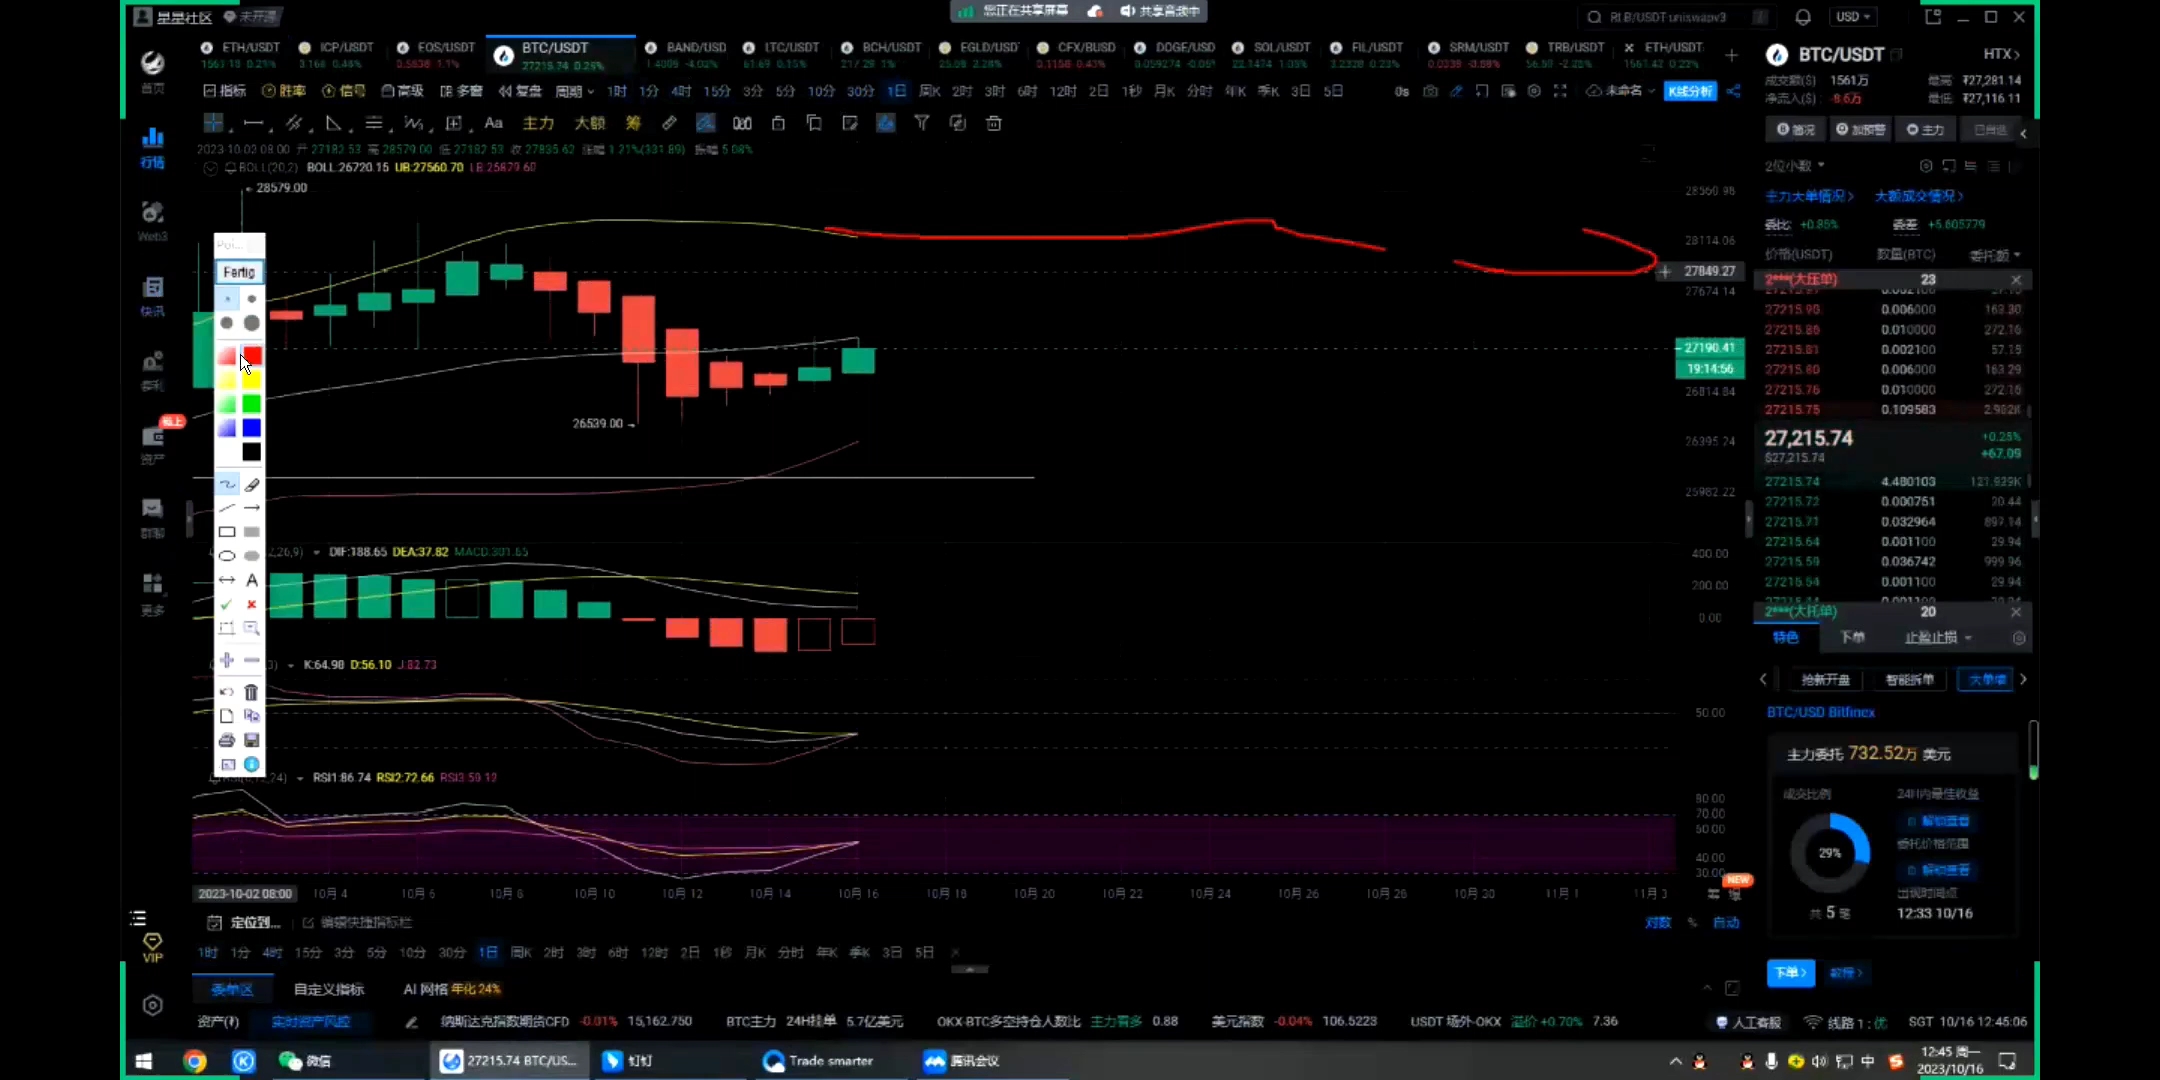This screenshot has width=2160, height=1080.
Task: Select the arrow line tool in palette
Action: (x=252, y=508)
